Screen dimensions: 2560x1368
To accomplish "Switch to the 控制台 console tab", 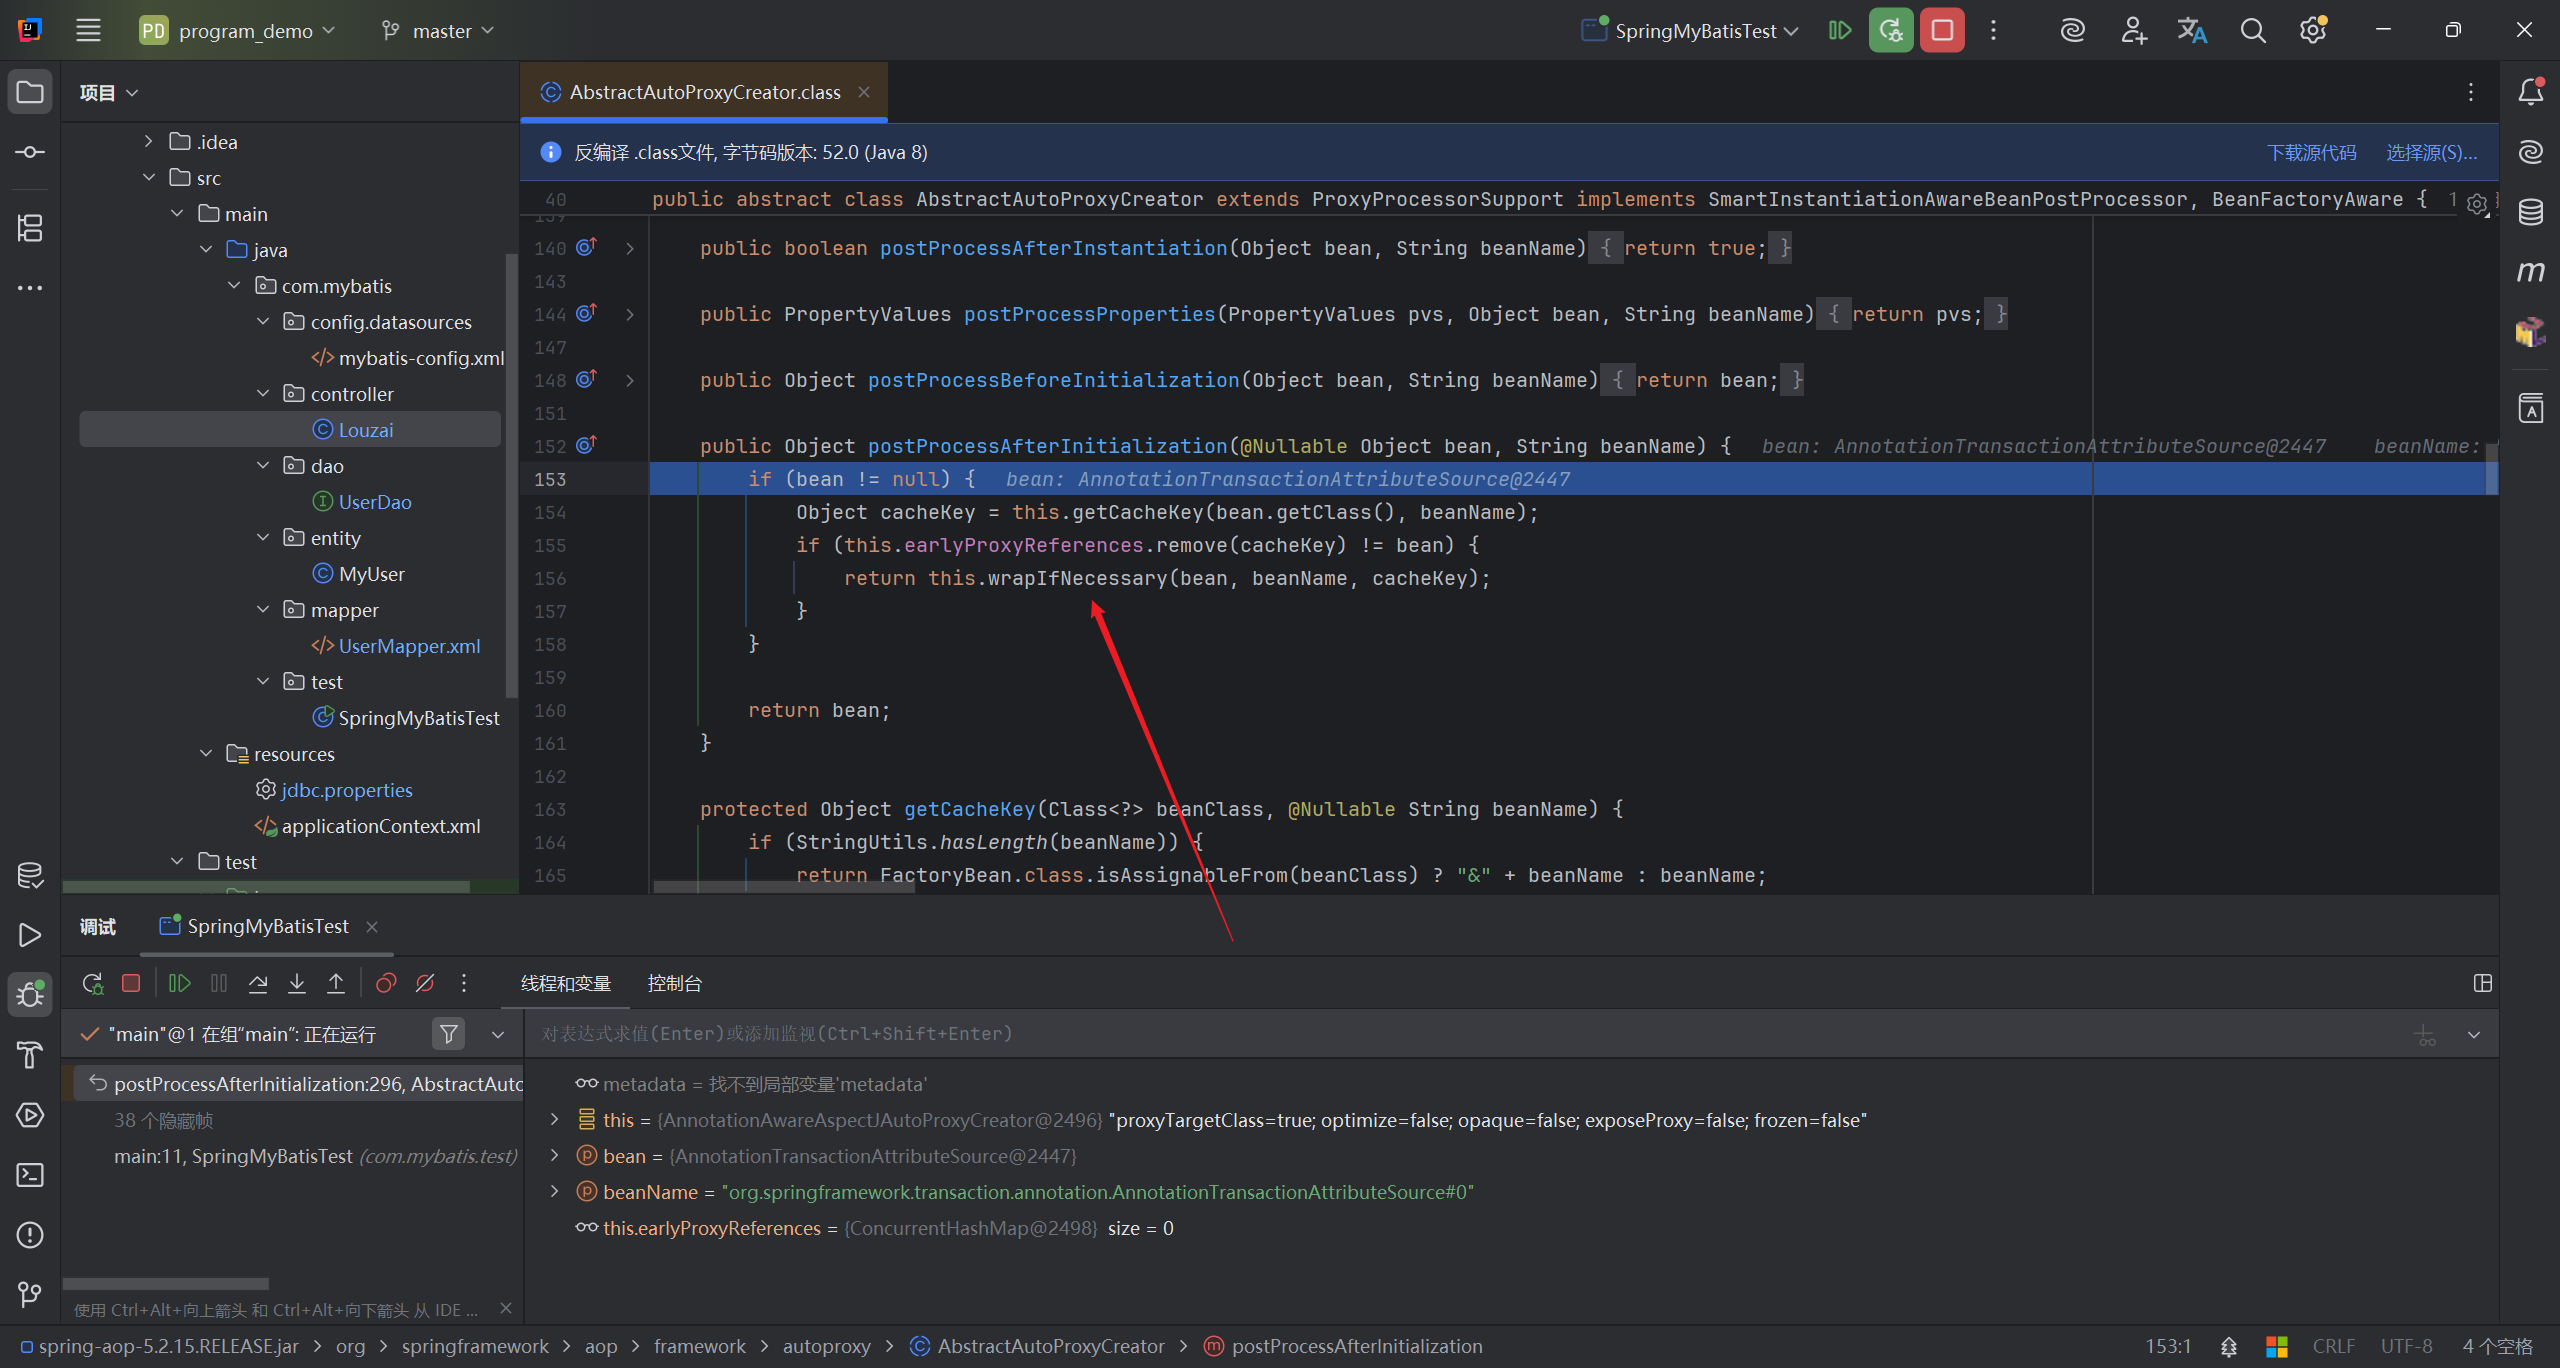I will pyautogui.click(x=675, y=984).
